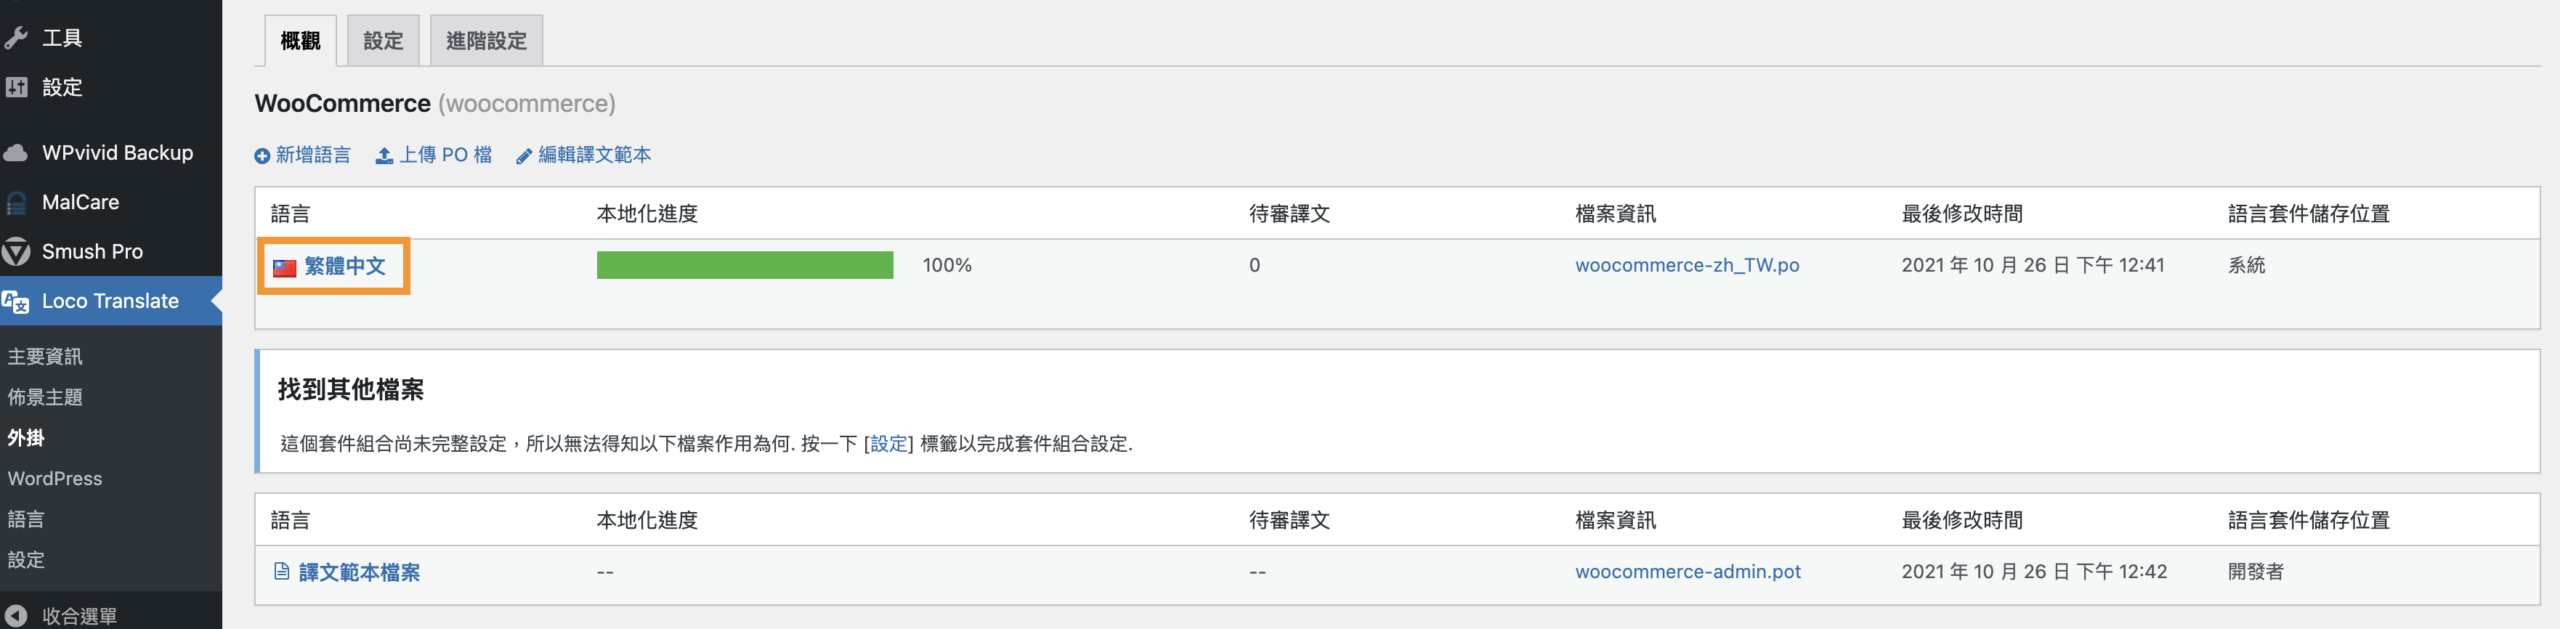Open woocommerce-zh_TW.po file link
2560x629 pixels.
coord(1687,266)
